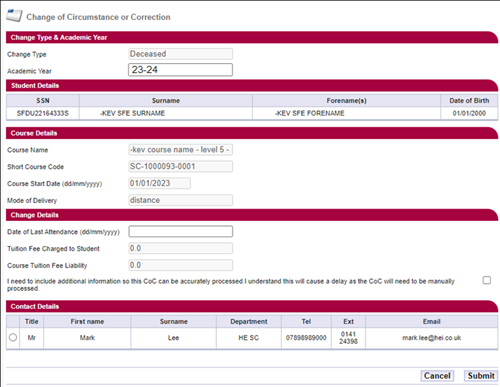Screen dimensions: 500x387
Task: Click the Email column header
Action: pos(432,322)
